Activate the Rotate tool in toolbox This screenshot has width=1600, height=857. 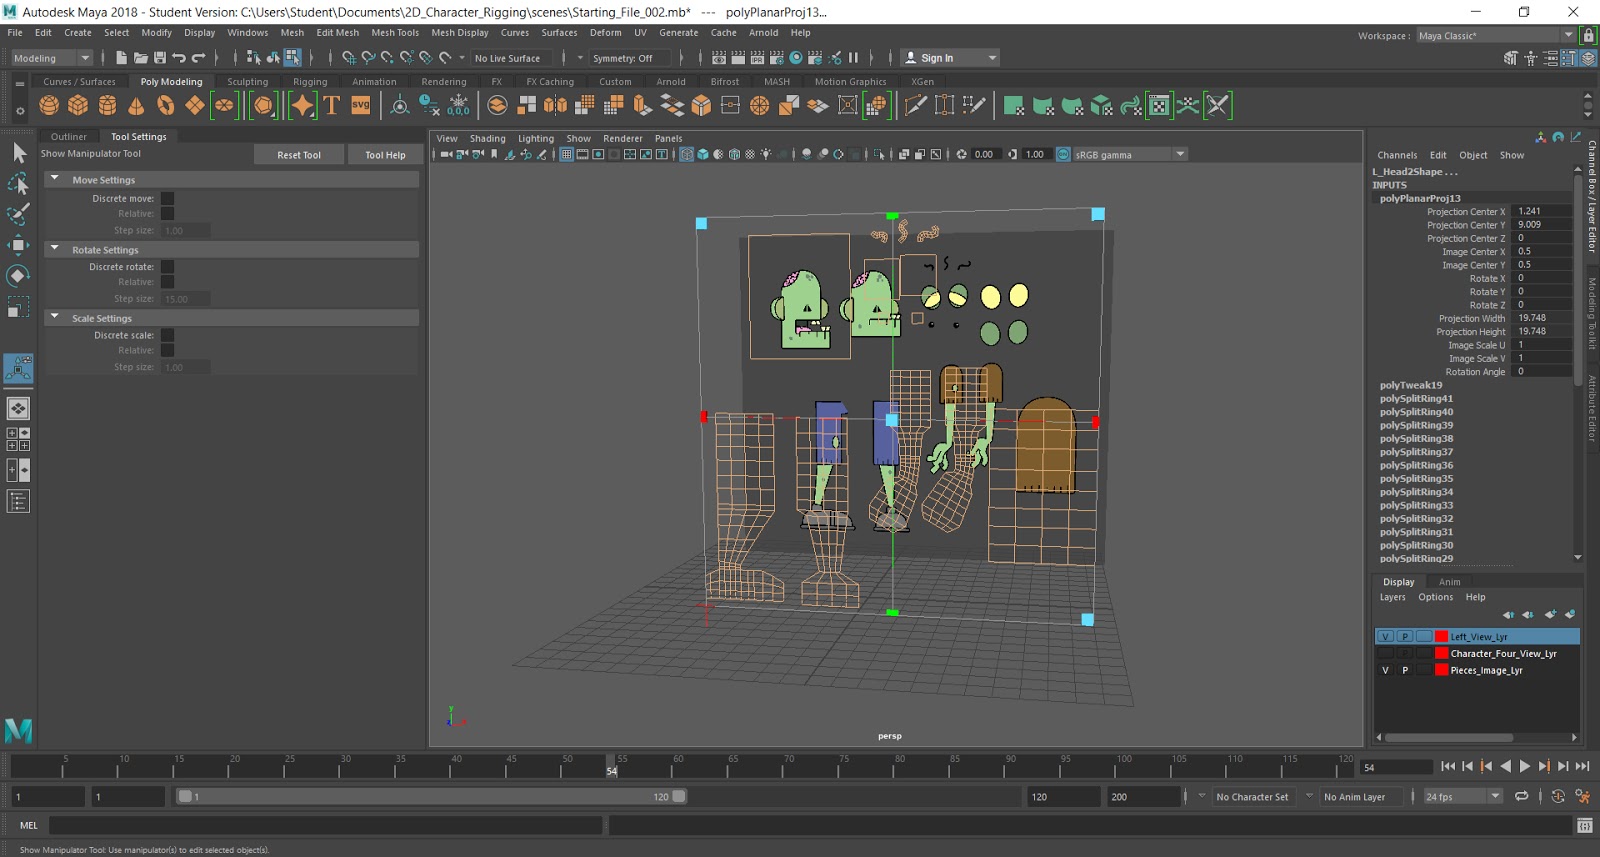tap(18, 276)
